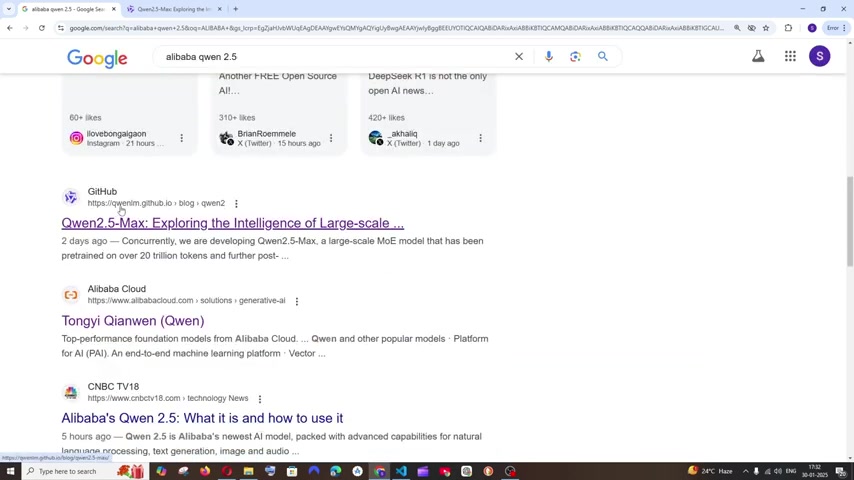Close the Qwen2.5-Max tab
Image resolution: width=854 pixels, height=480 pixels.
click(219, 9)
